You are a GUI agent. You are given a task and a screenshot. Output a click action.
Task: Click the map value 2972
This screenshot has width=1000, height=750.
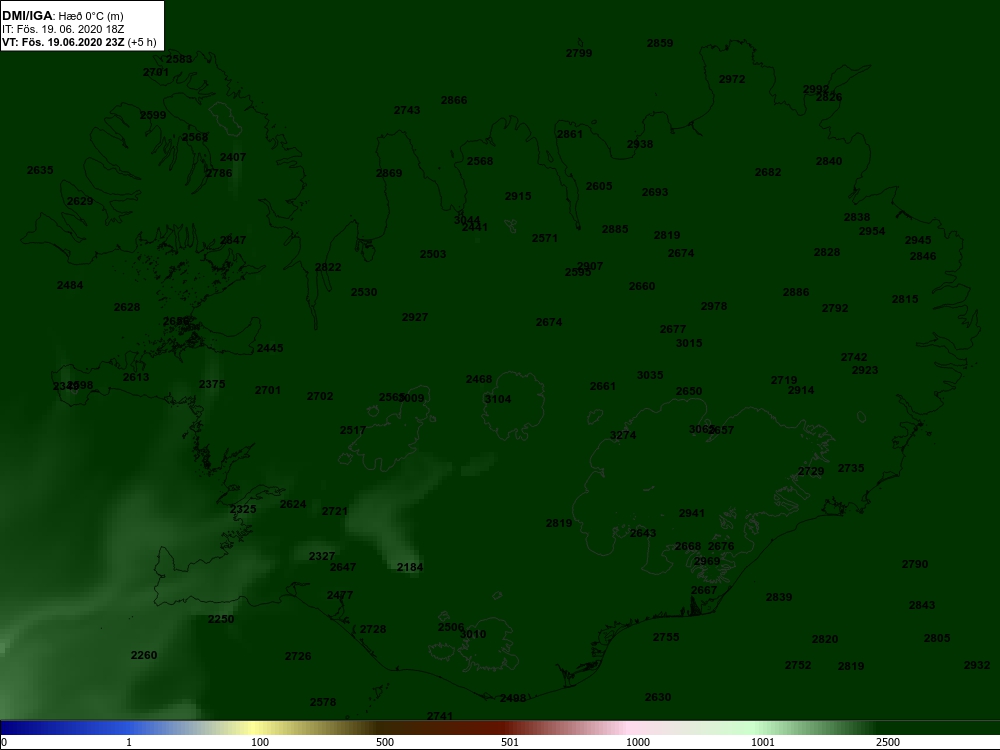coord(732,79)
